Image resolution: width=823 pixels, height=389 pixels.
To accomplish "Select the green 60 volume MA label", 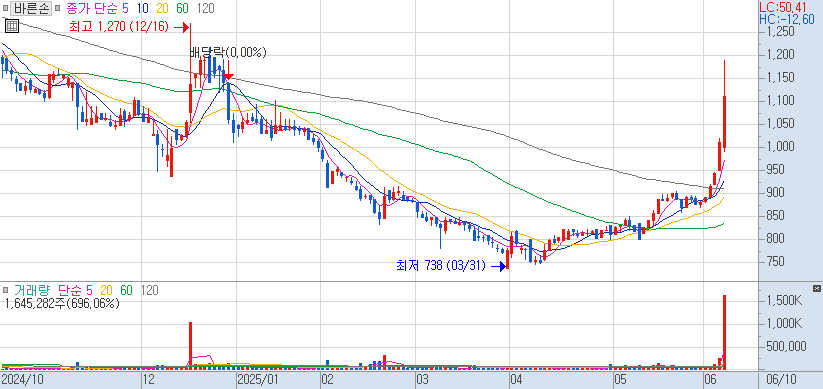I will (126, 290).
